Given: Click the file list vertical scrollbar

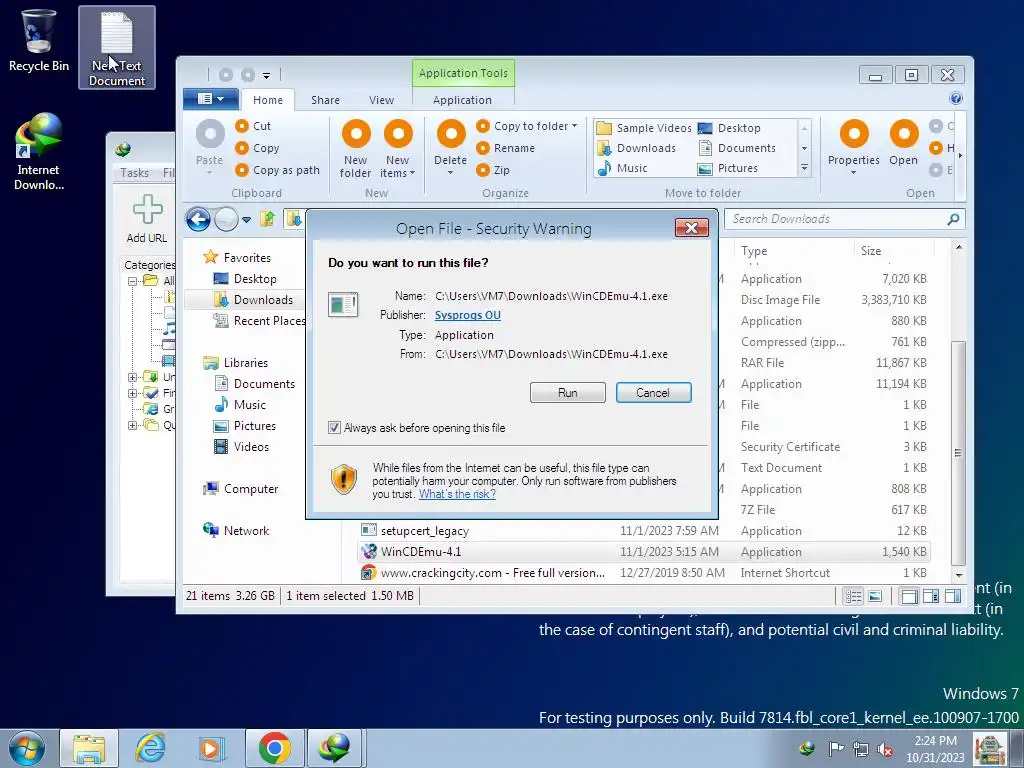Looking at the screenshot, I should [x=958, y=452].
